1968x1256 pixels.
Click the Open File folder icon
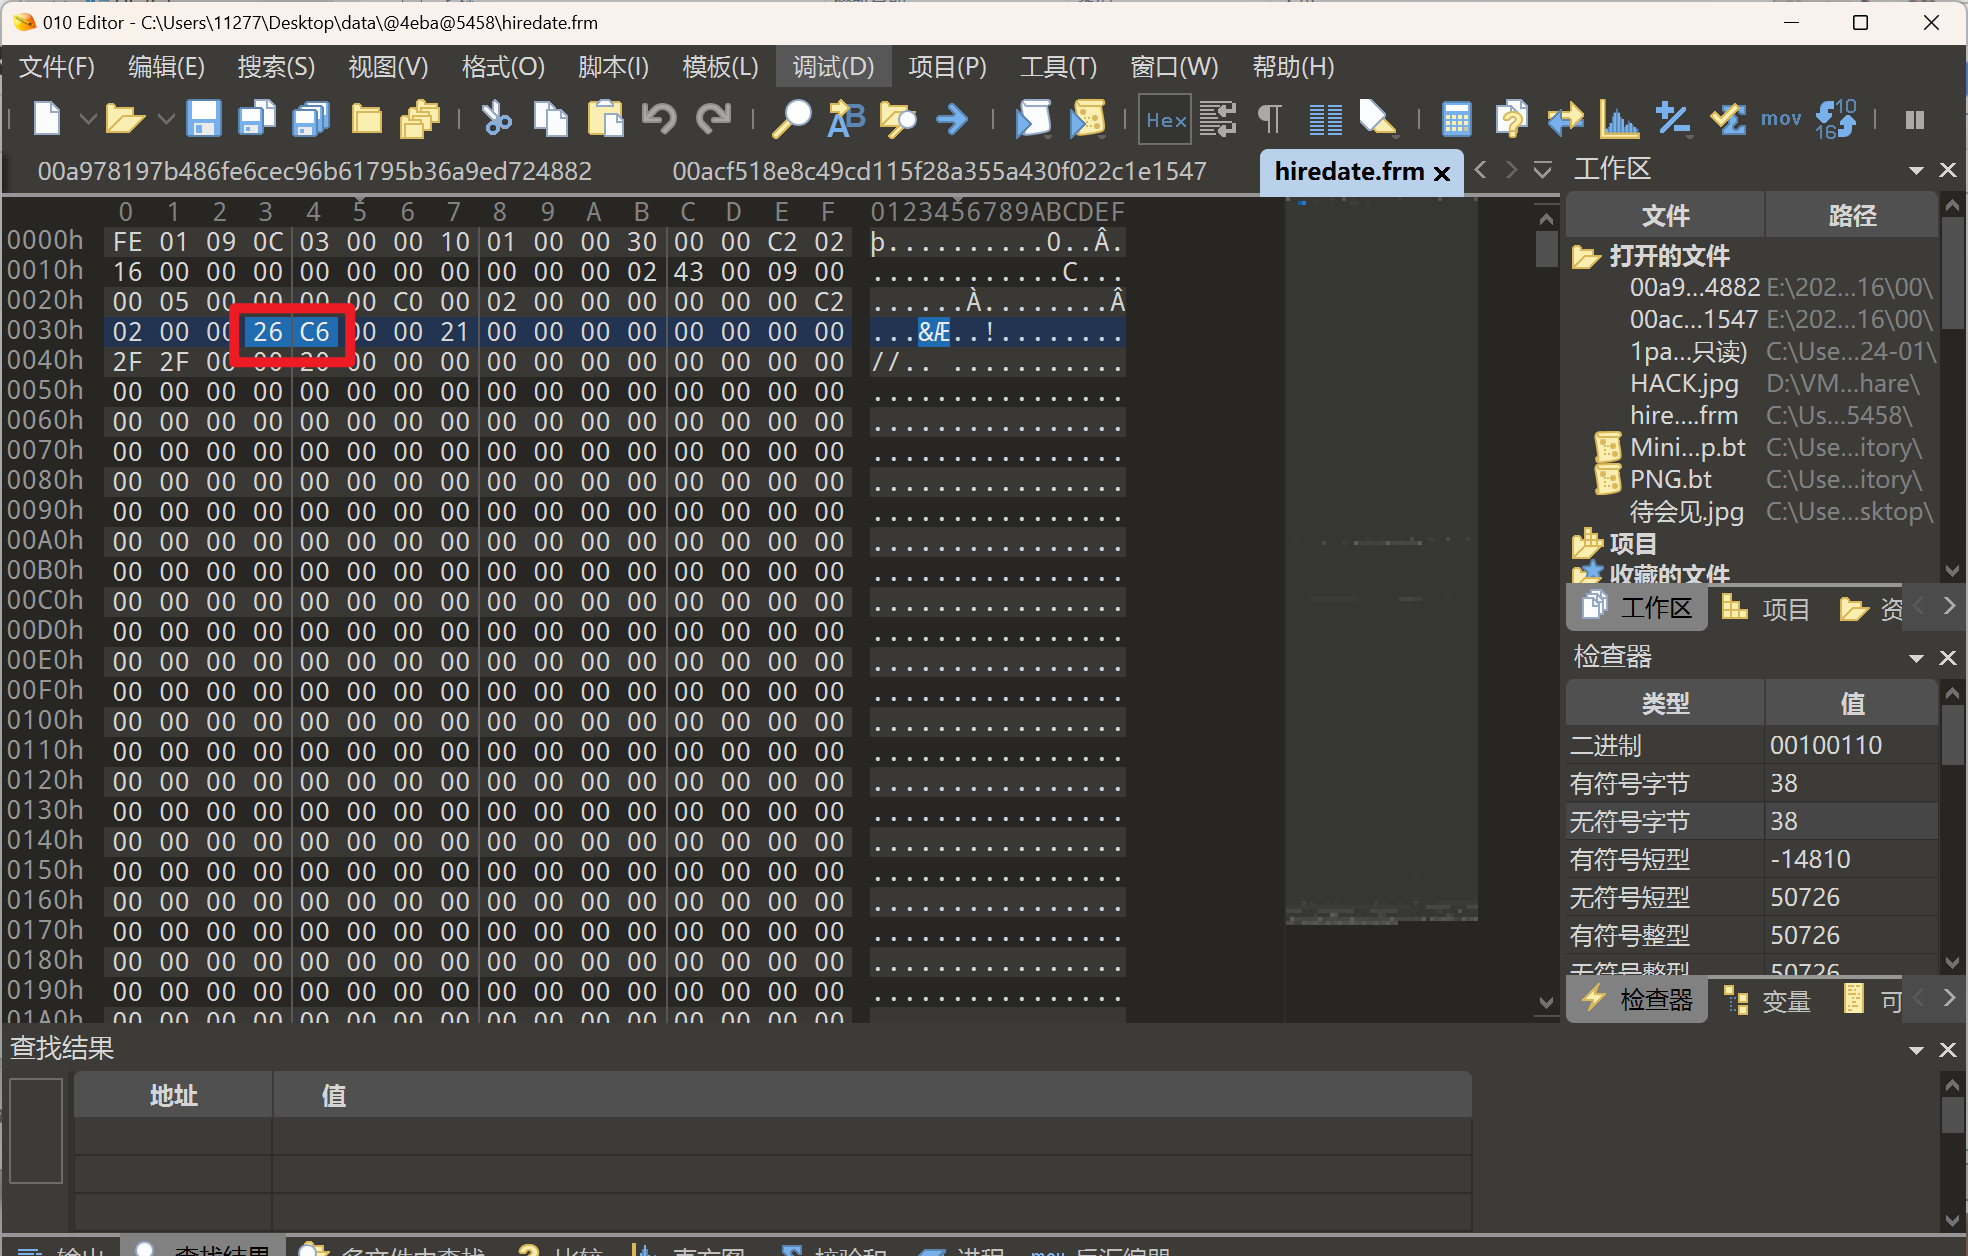(125, 120)
